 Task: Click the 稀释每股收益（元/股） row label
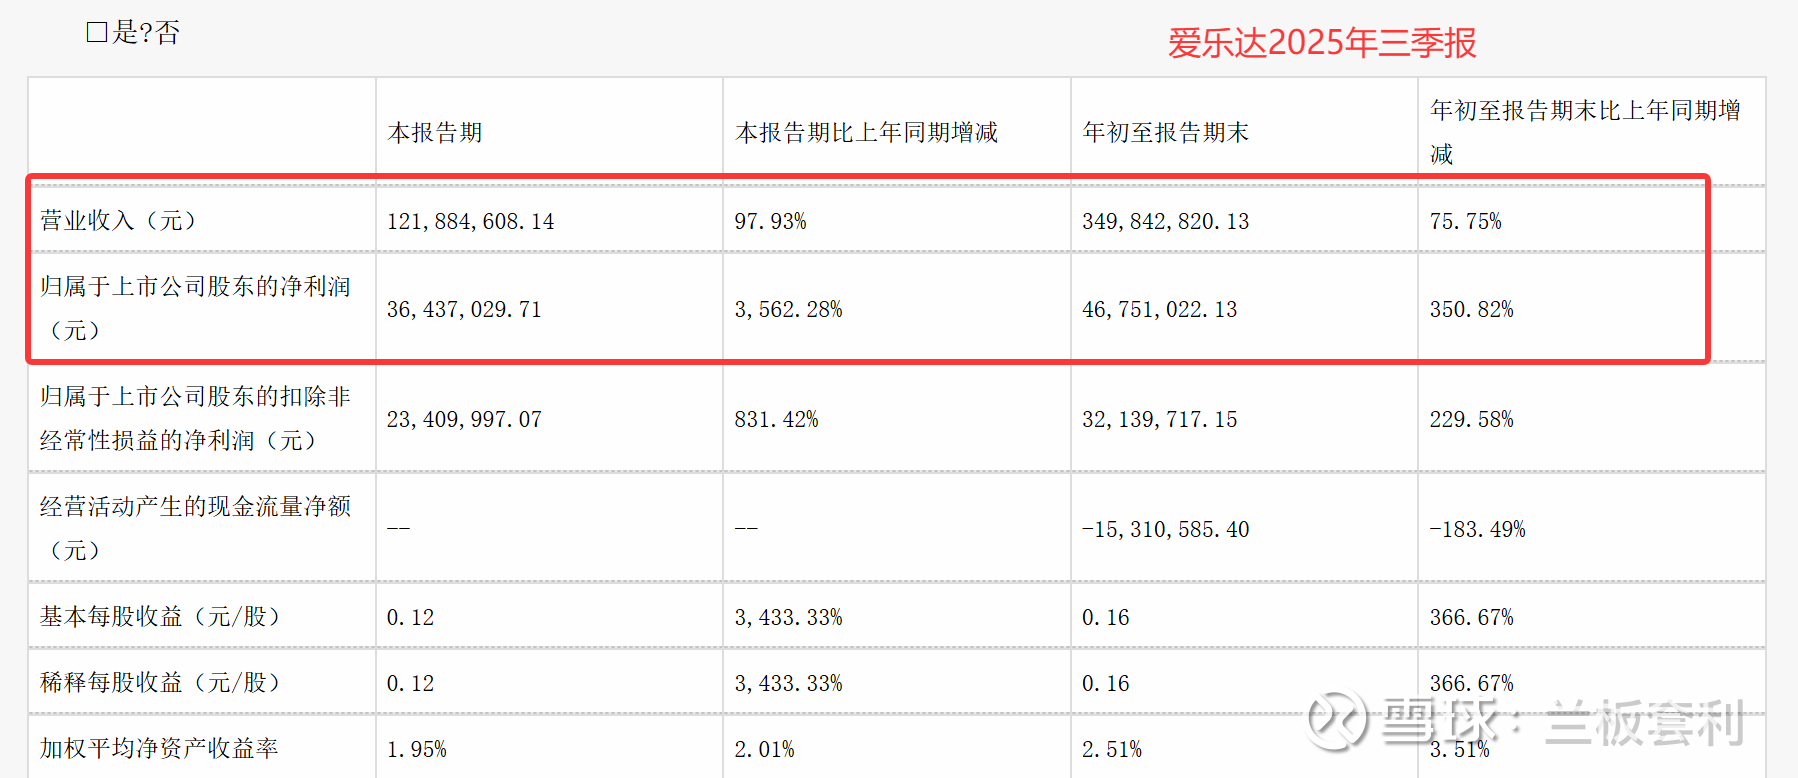coord(160,683)
